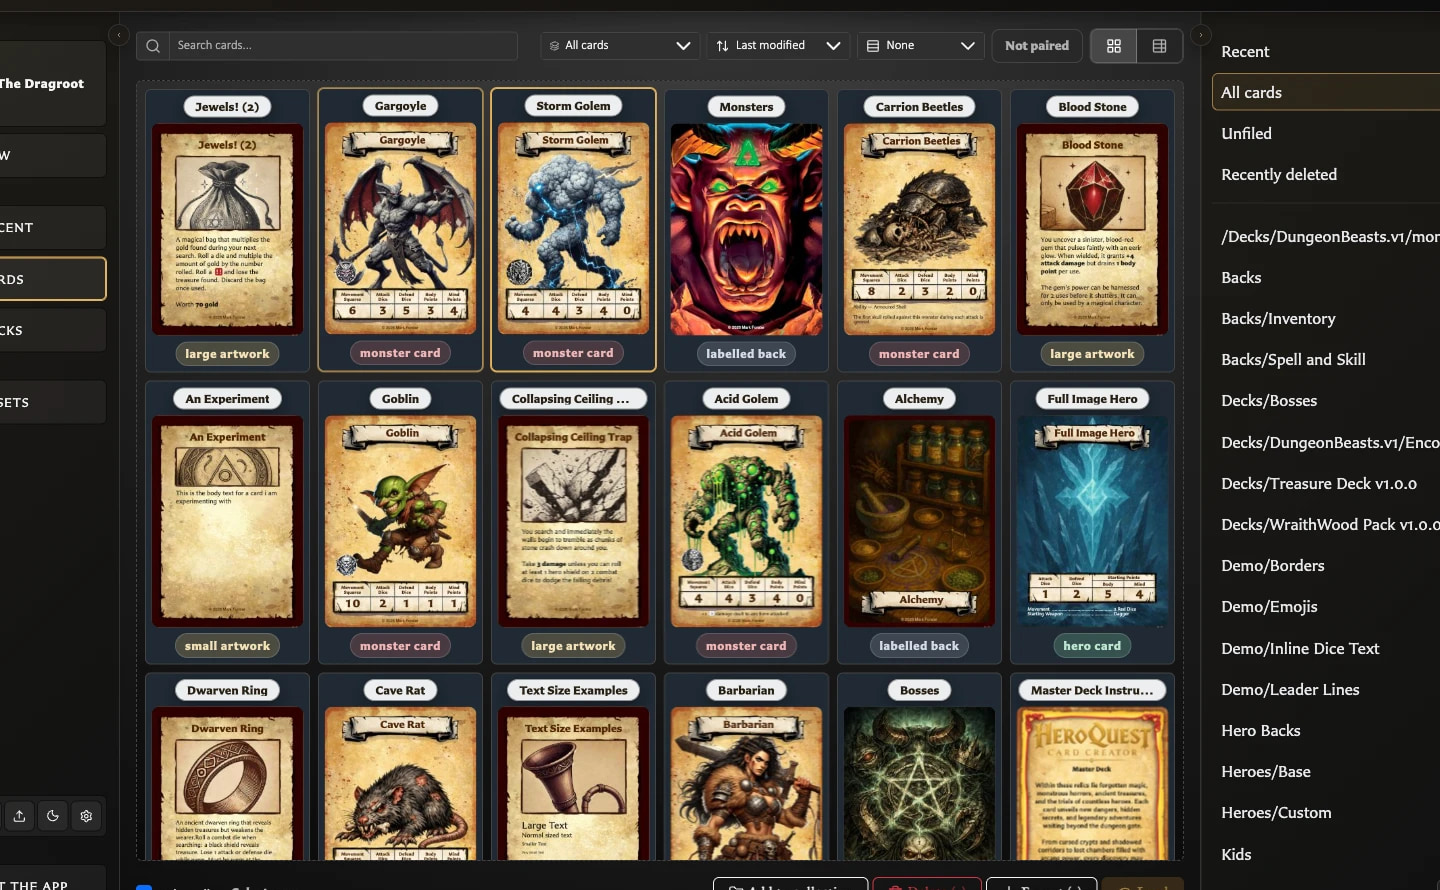Select the Acid Golem card thumbnail
The width and height of the screenshot is (1440, 890).
click(746, 521)
